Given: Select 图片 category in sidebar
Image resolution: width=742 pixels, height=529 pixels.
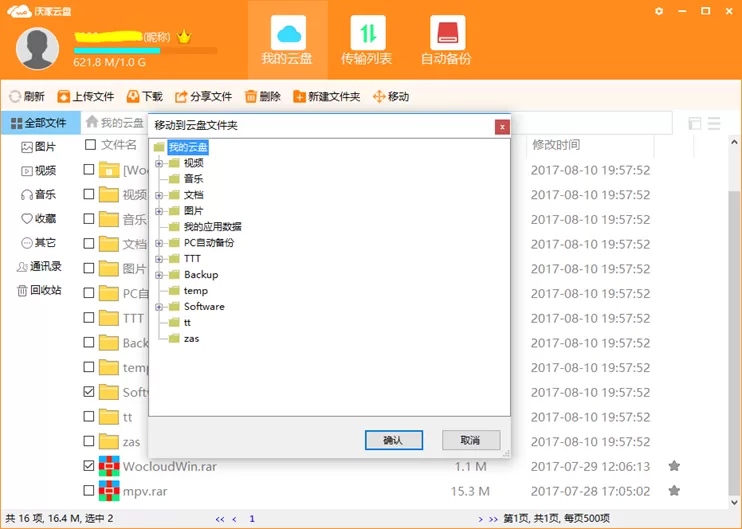Looking at the screenshot, I should click(39, 147).
